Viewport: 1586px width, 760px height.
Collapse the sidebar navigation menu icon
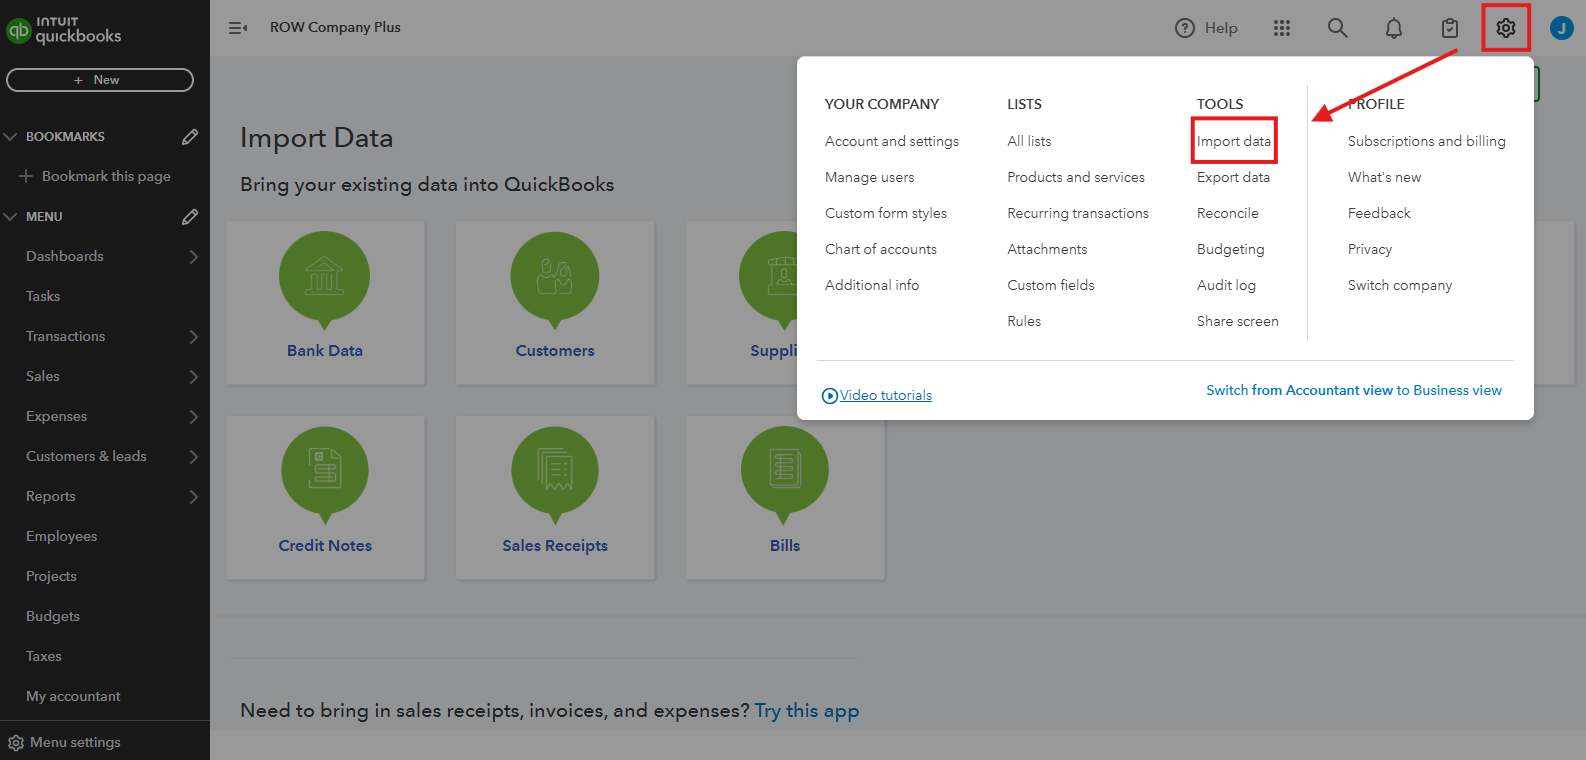pyautogui.click(x=238, y=28)
